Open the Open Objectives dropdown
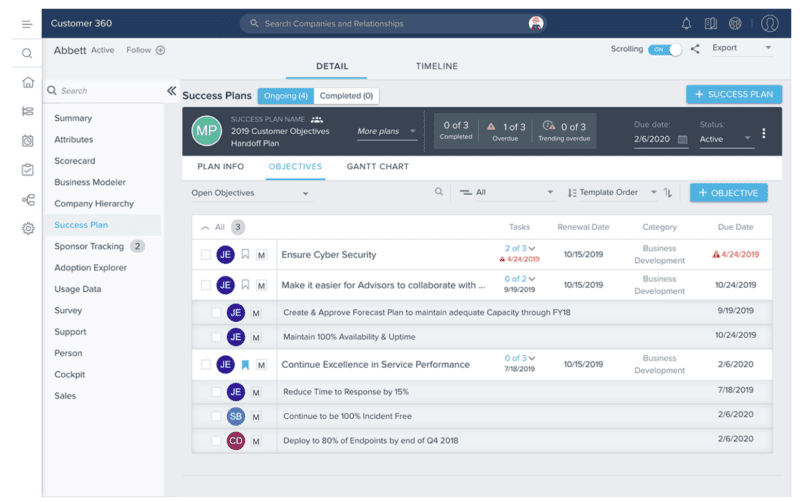 pos(250,193)
